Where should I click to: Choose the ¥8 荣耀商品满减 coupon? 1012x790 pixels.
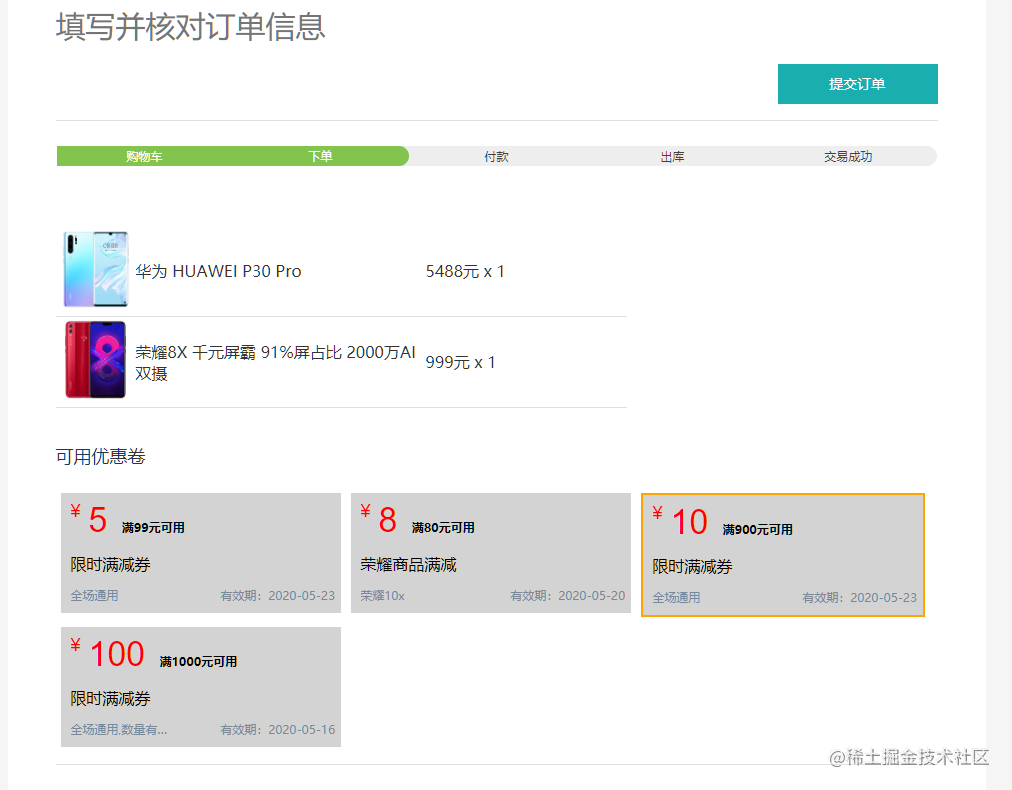pyautogui.click(x=490, y=552)
